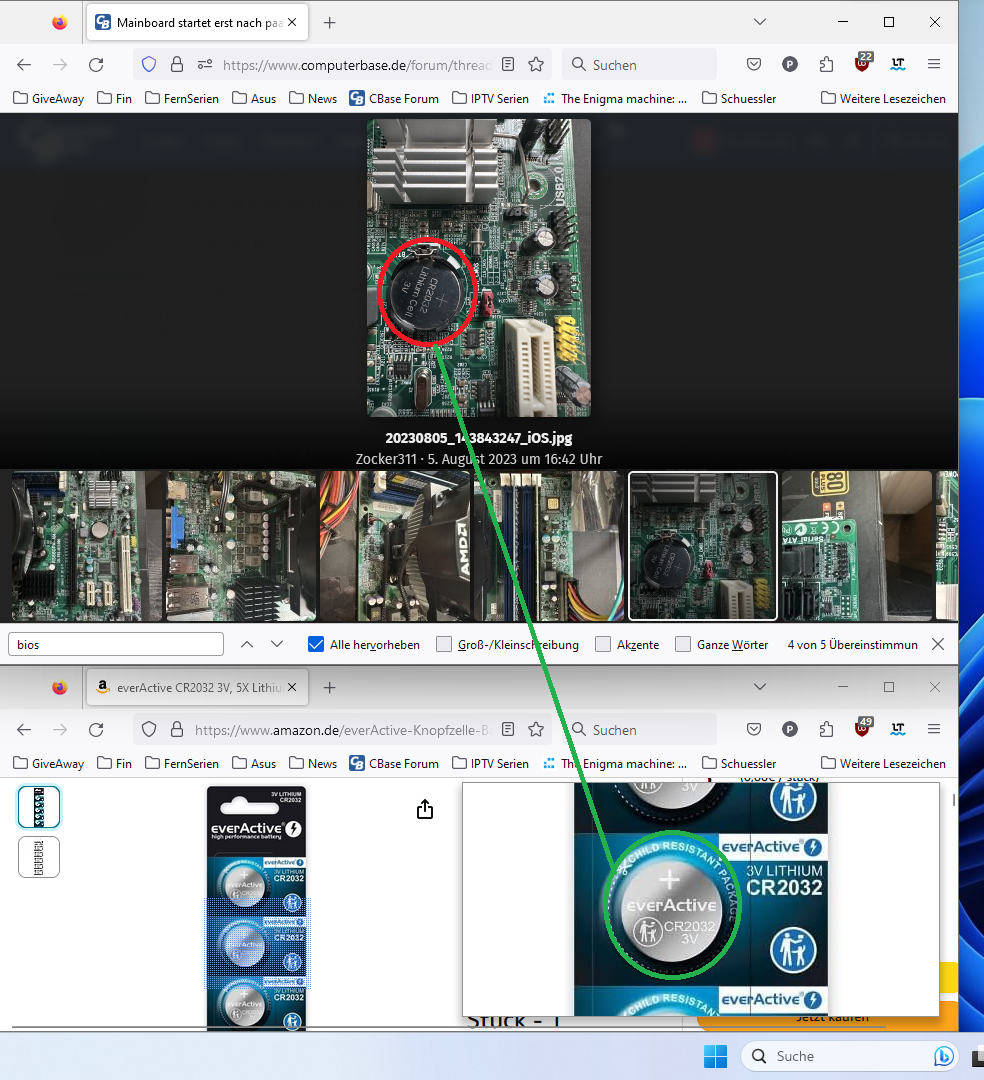The image size is (984, 1080).
Task: Close the everActive CR2032 Amazon tab
Action: click(292, 687)
